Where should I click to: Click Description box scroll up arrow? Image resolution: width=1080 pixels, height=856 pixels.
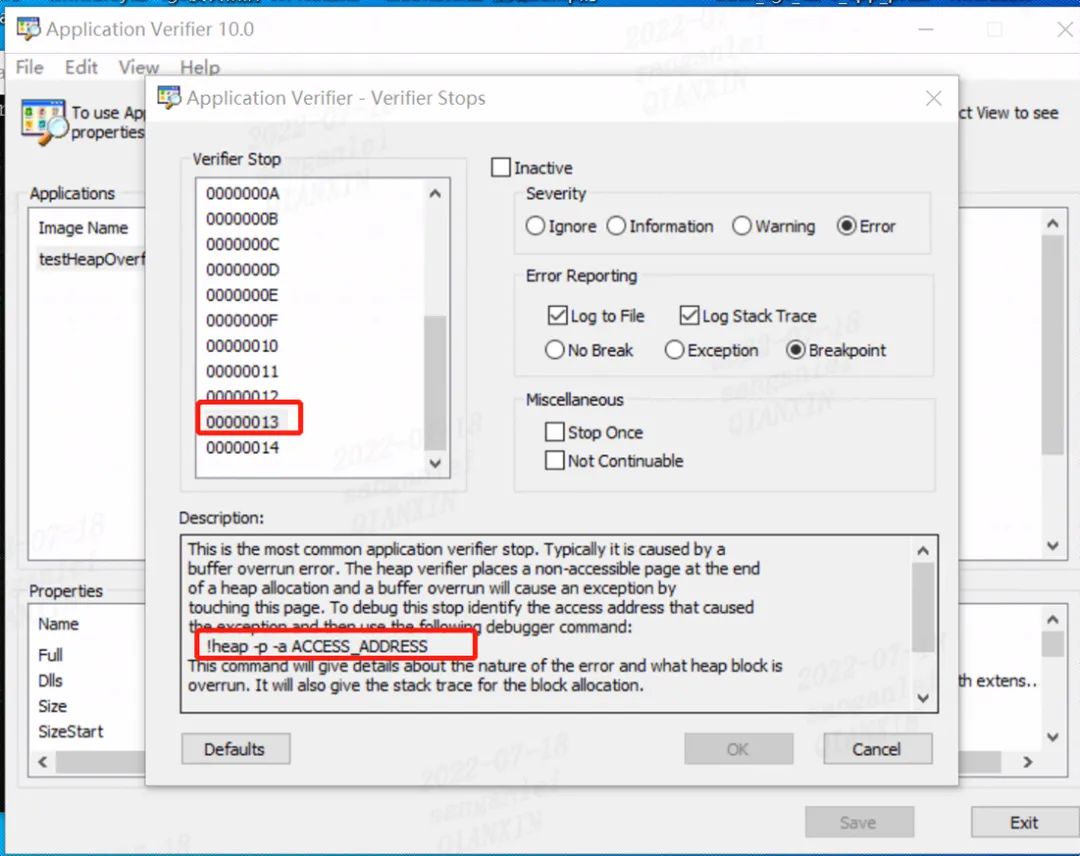tap(923, 550)
